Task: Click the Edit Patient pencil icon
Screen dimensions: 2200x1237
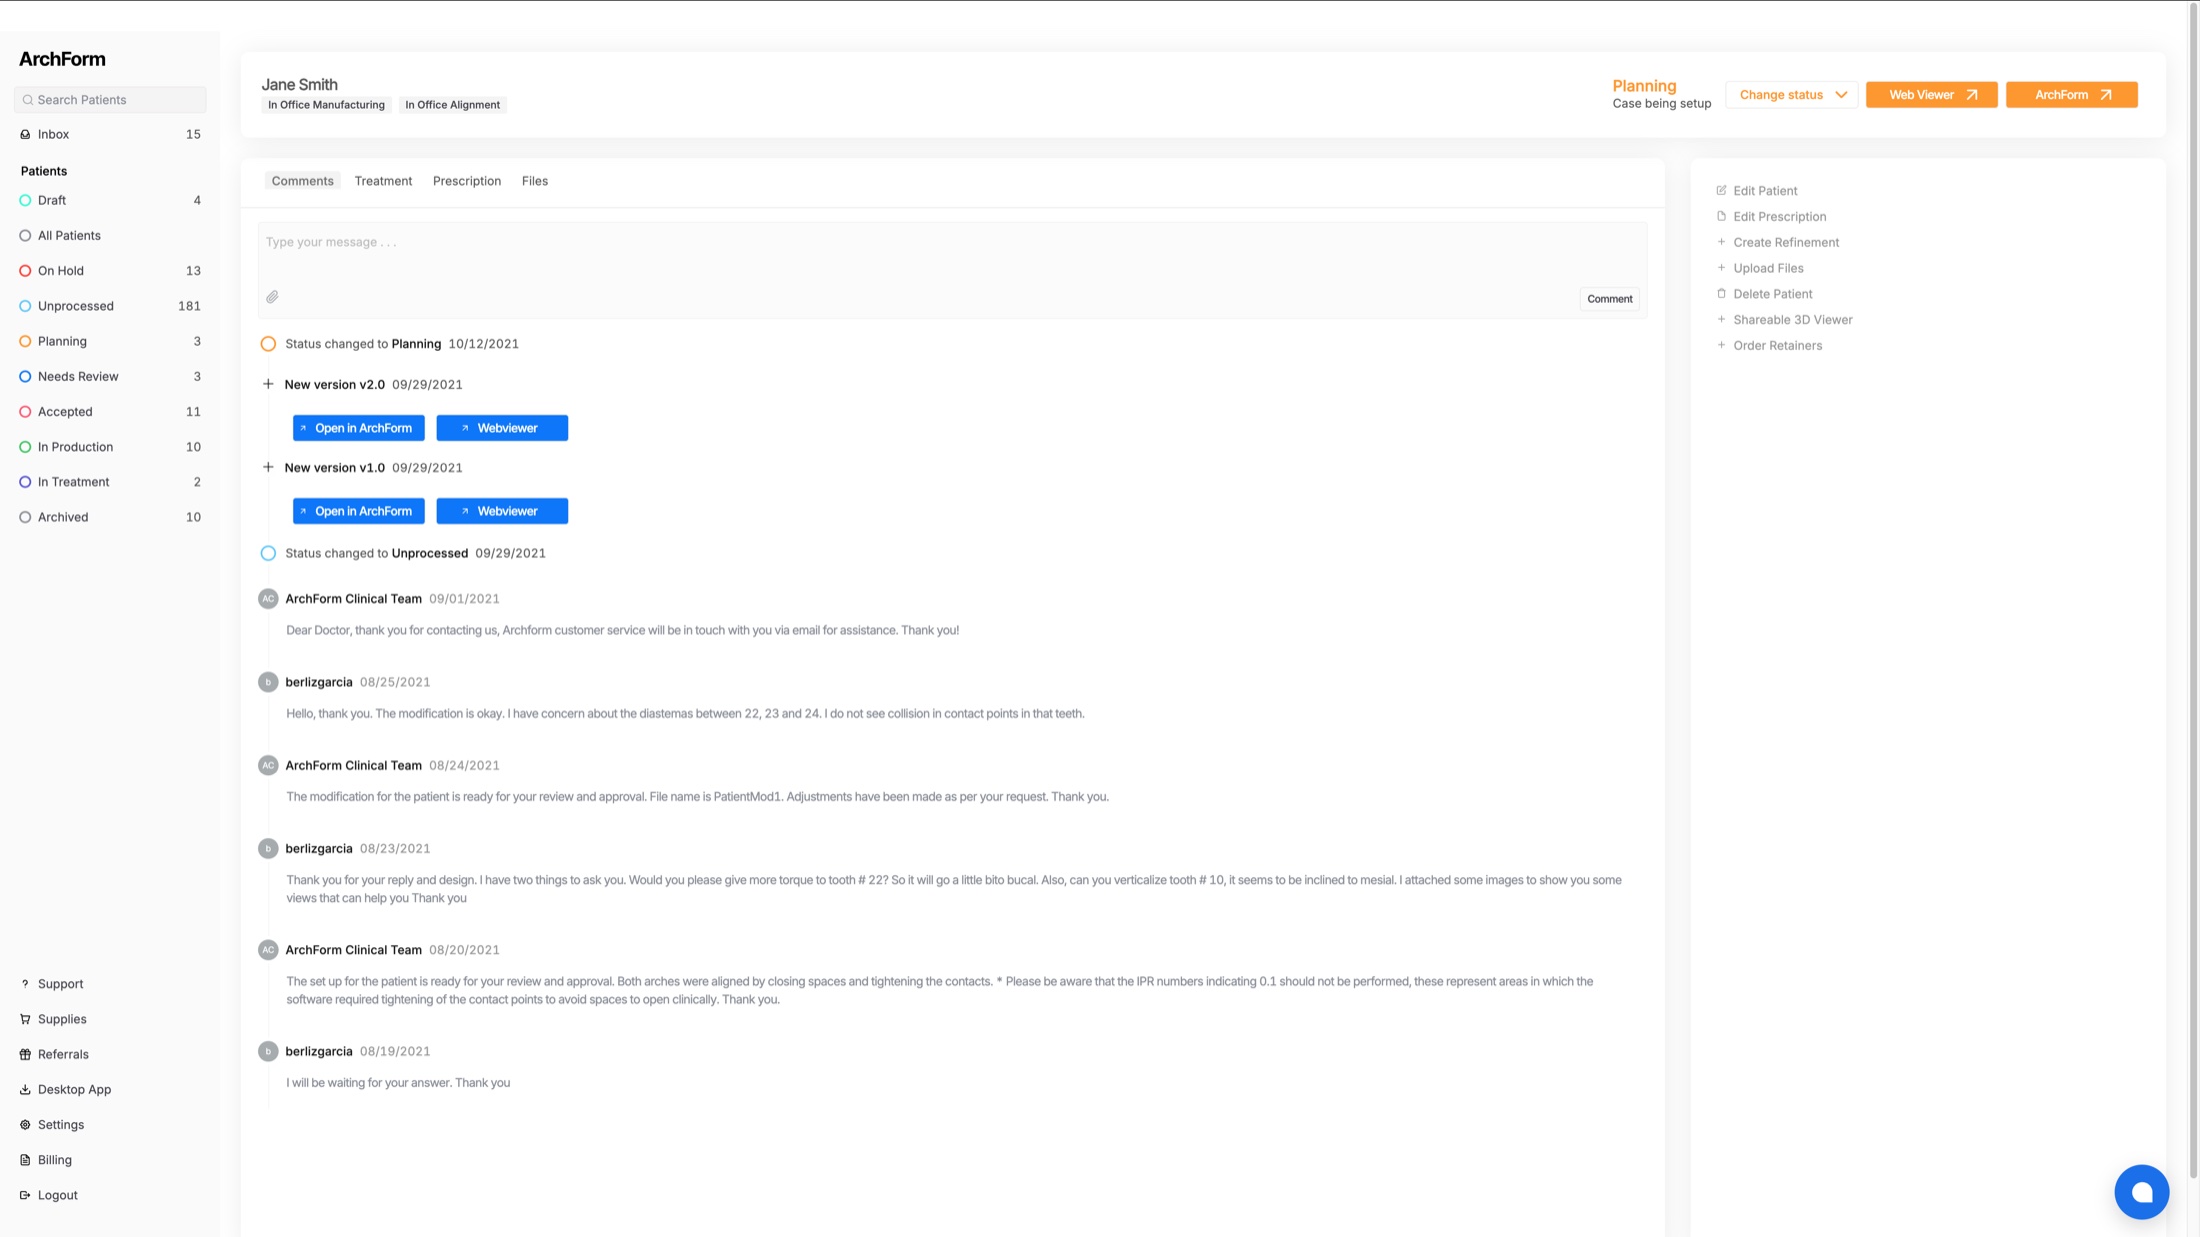Action: point(1721,190)
